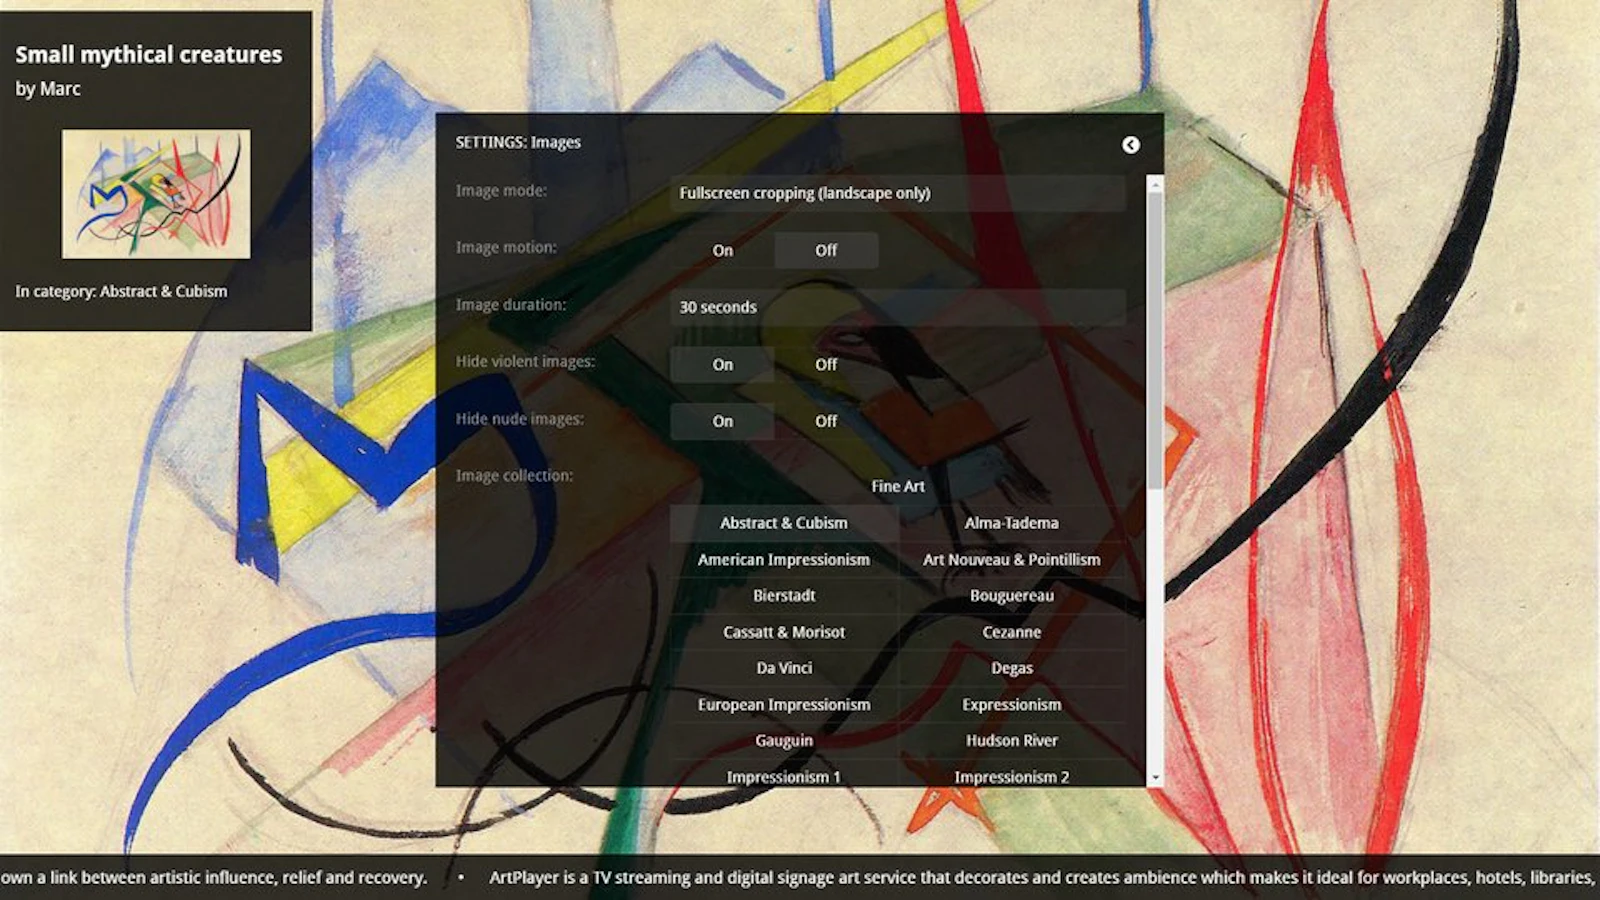Viewport: 1600px width, 900px height.
Task: Choose the Da Vinci collection
Action: coord(784,668)
